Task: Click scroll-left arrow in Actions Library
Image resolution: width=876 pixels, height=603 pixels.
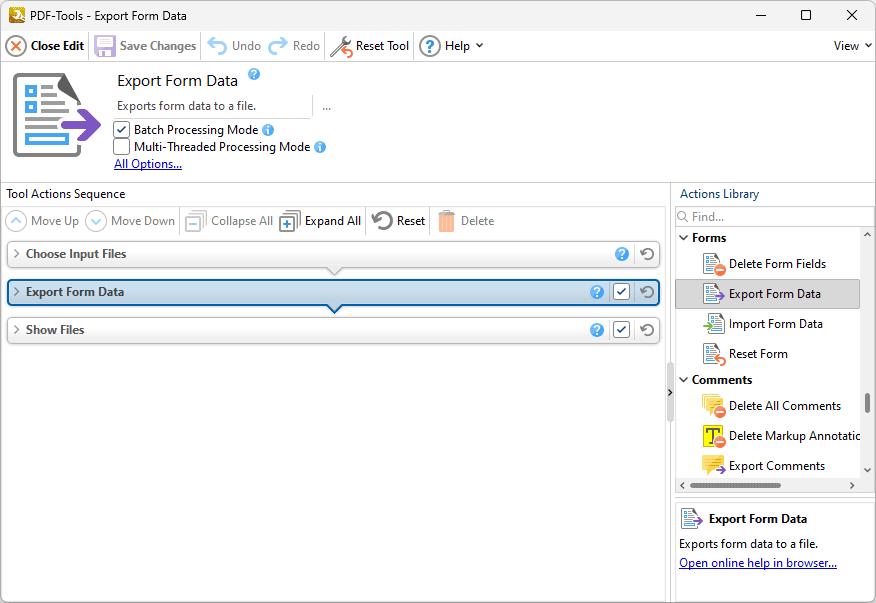Action: pos(682,485)
